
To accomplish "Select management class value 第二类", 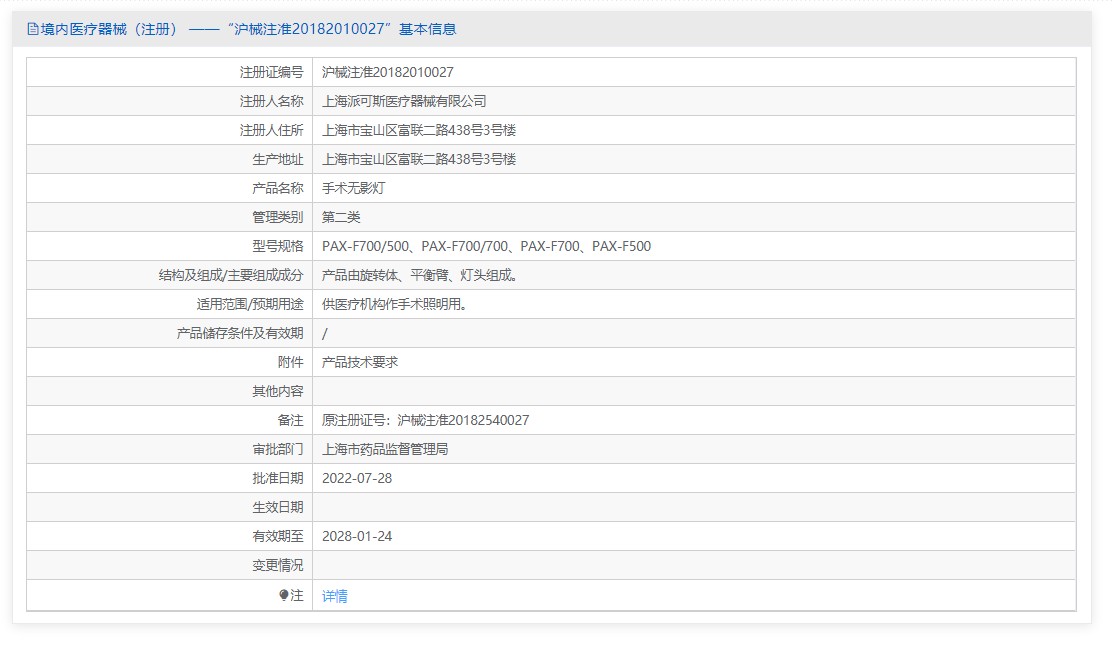I will (341, 218).
